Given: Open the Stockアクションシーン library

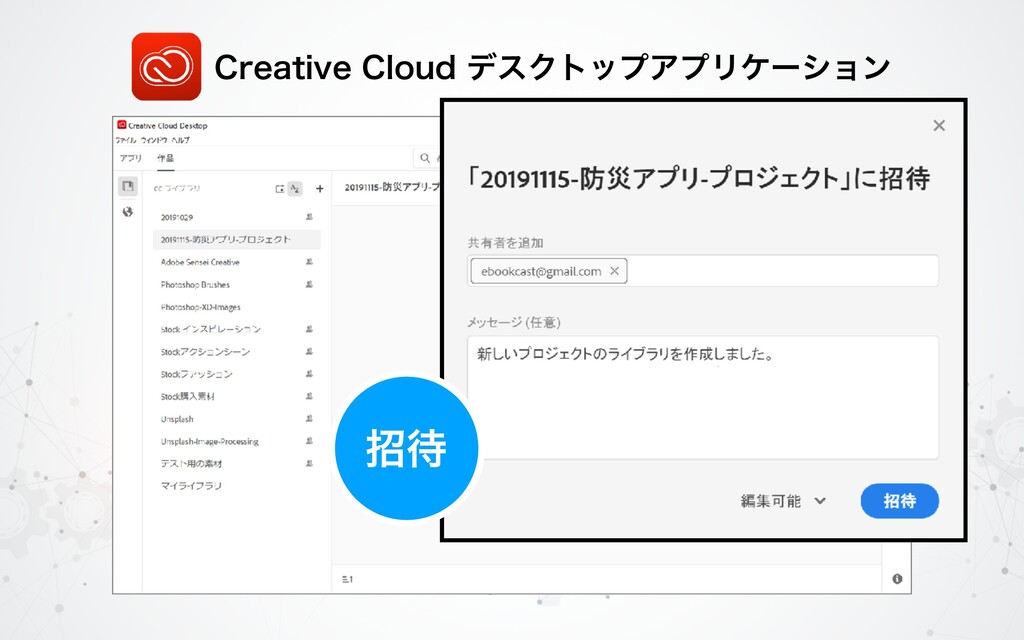Looking at the screenshot, I should [x=205, y=351].
